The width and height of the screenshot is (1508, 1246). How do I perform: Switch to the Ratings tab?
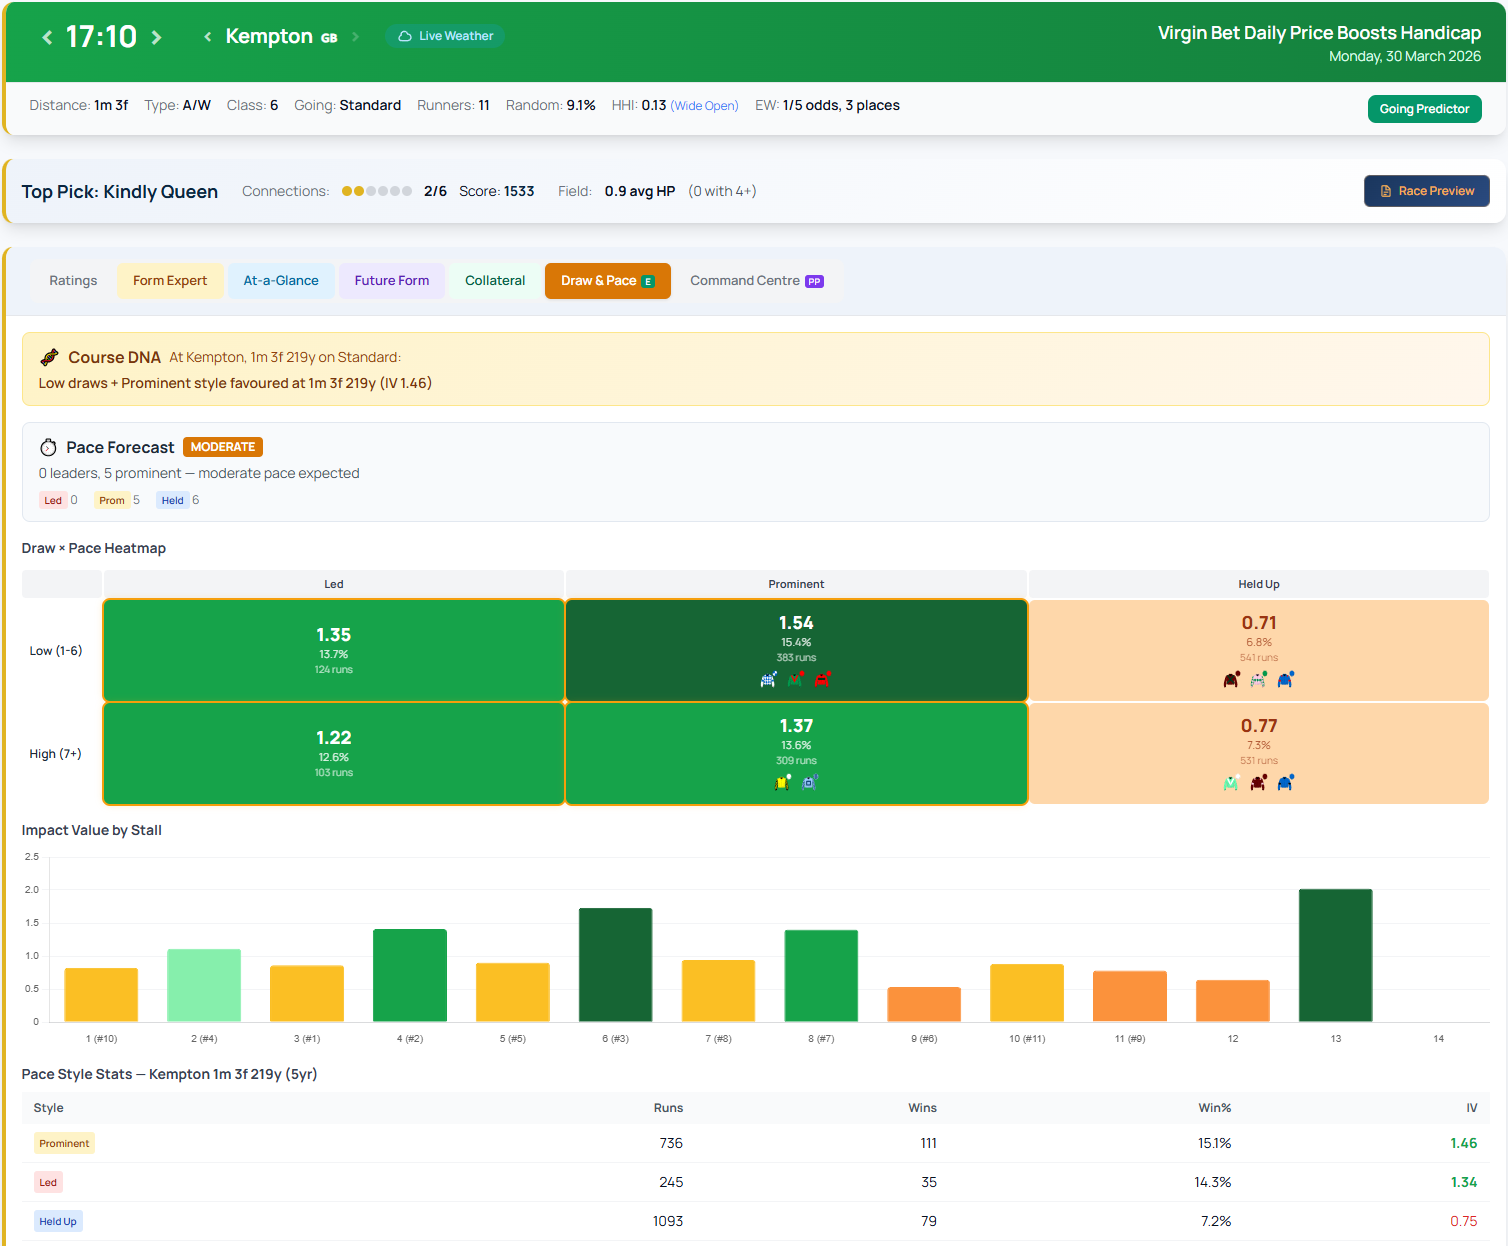click(73, 281)
